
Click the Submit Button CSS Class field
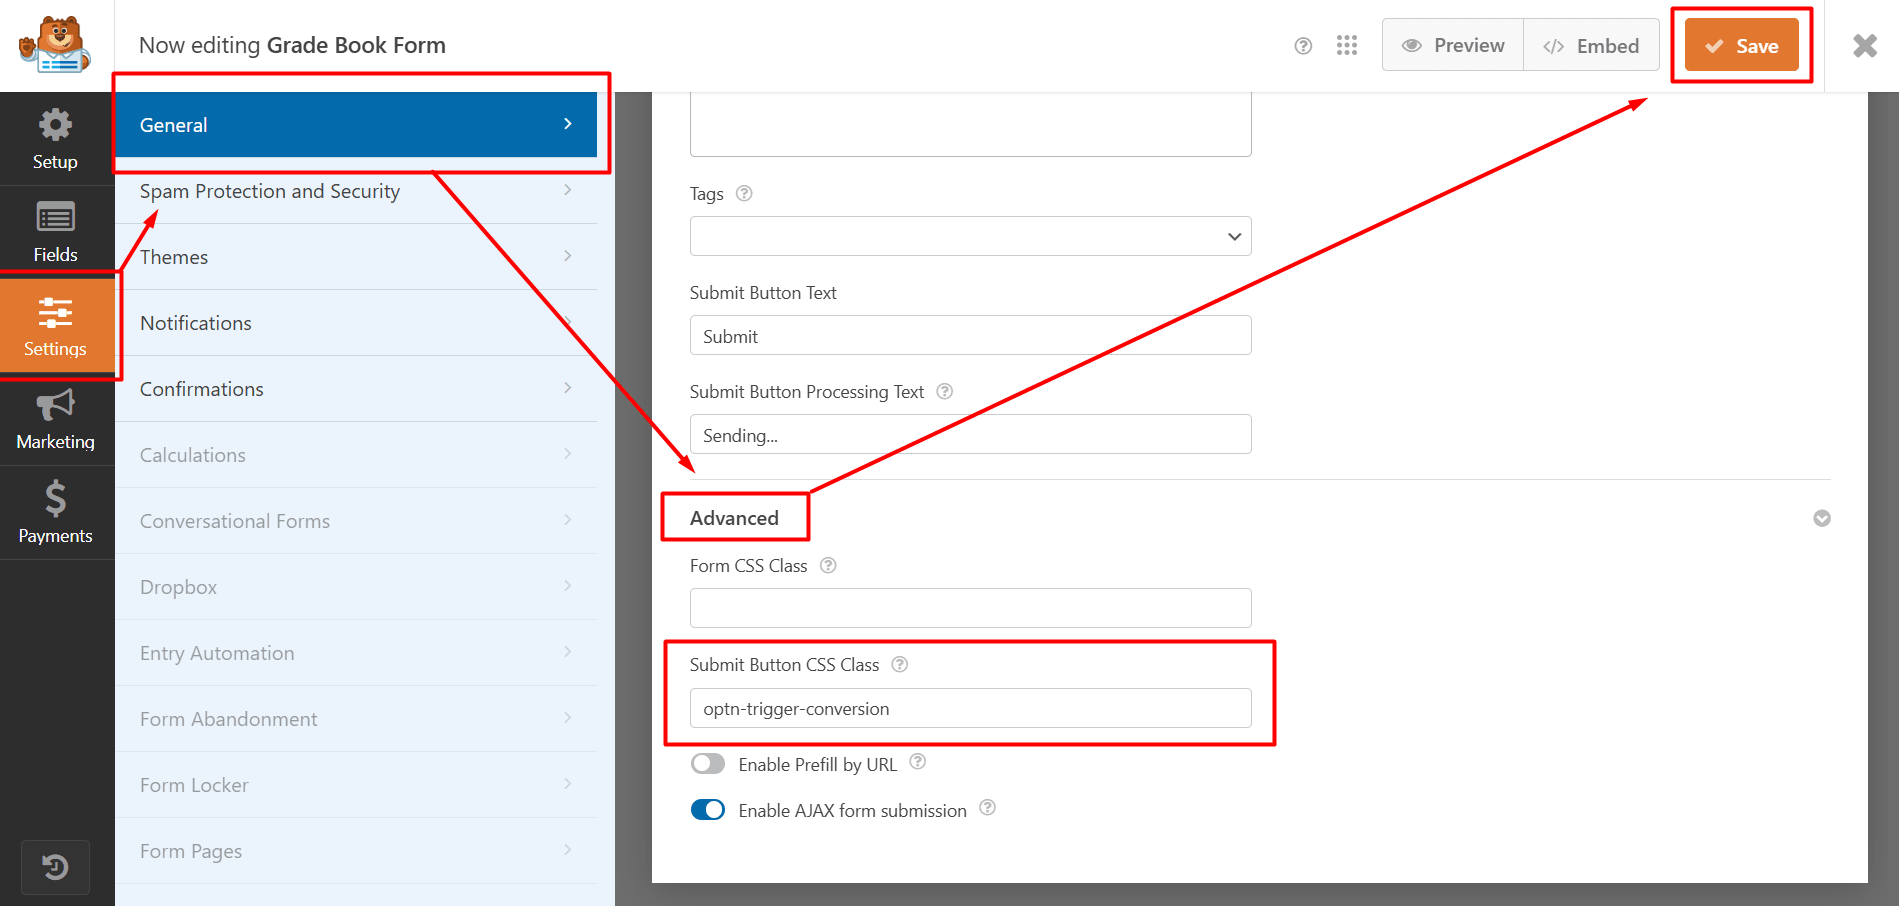coord(970,708)
